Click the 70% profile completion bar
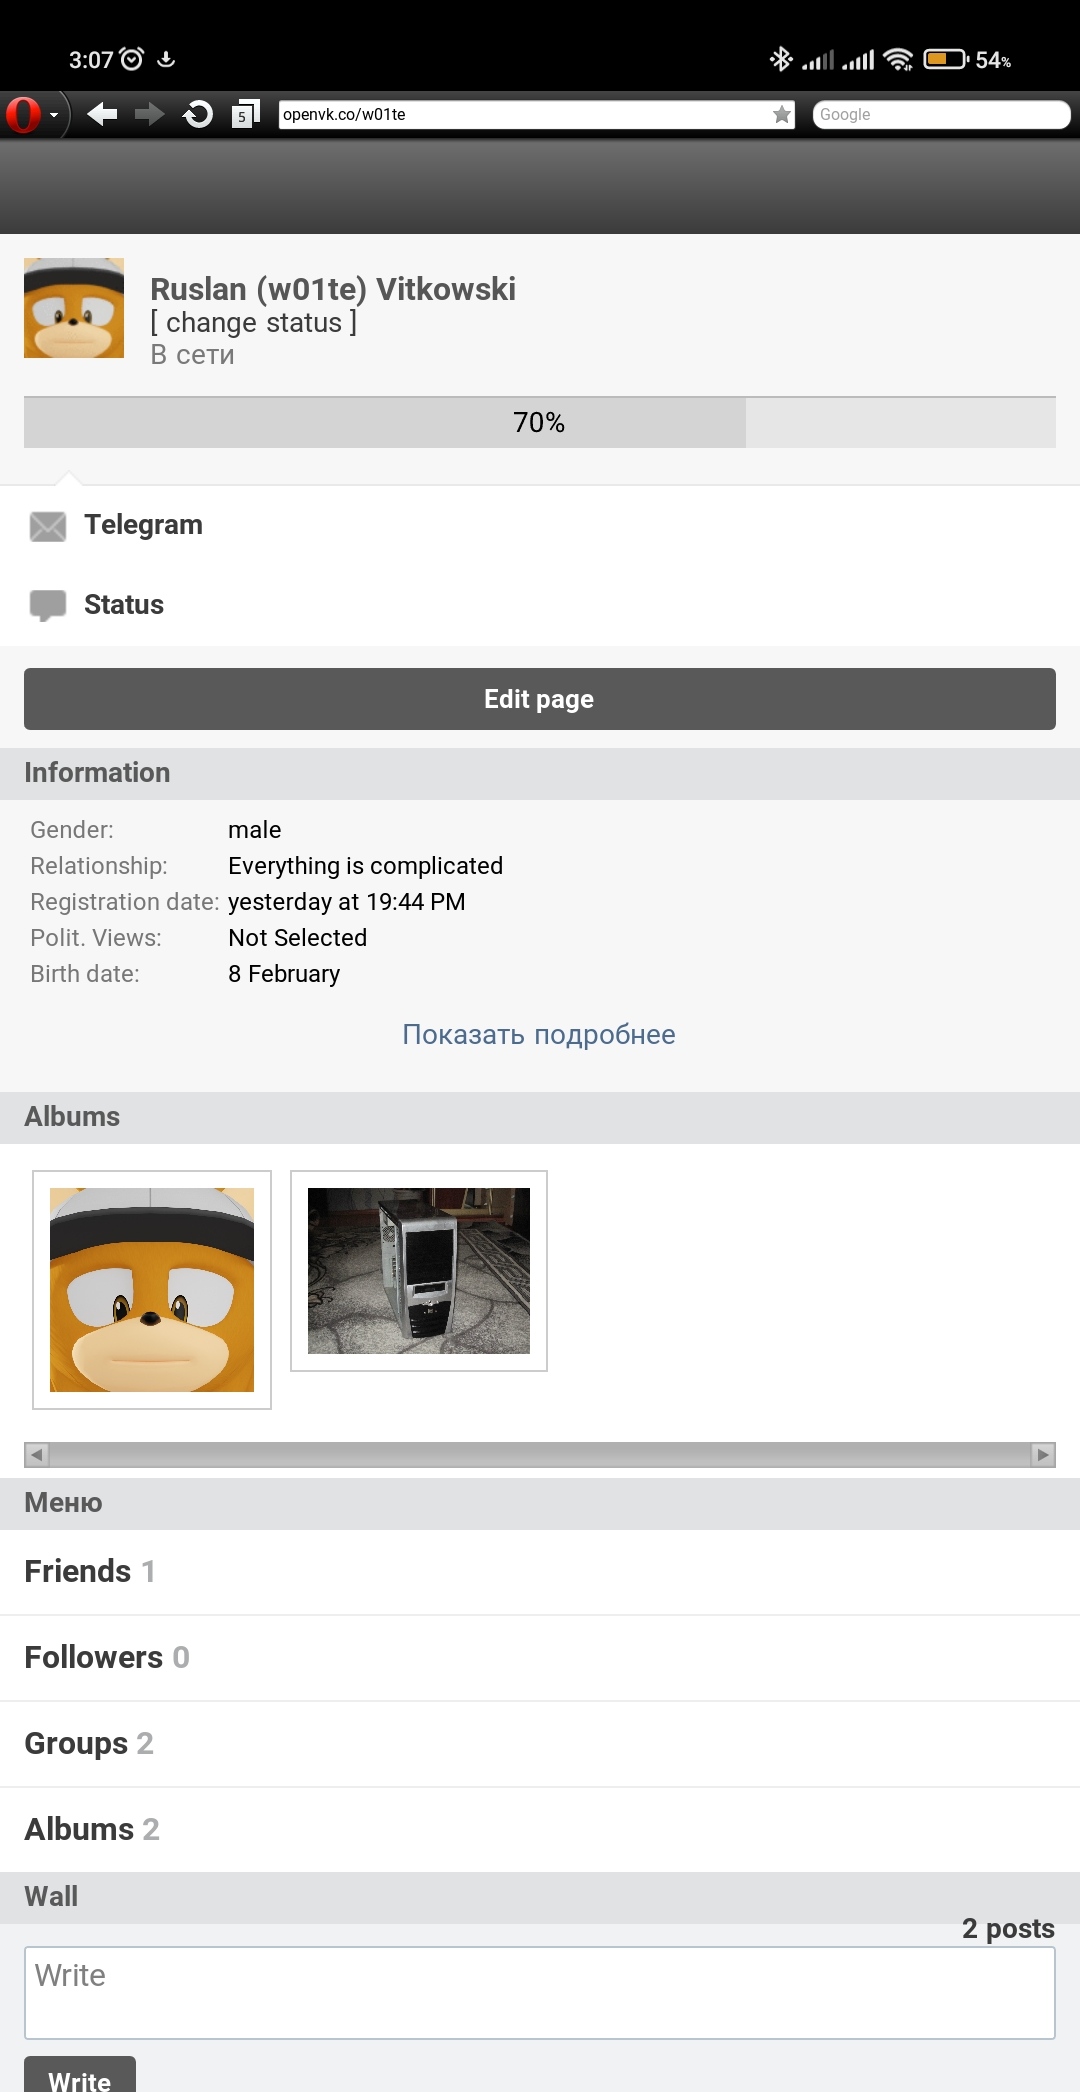 pyautogui.click(x=539, y=422)
